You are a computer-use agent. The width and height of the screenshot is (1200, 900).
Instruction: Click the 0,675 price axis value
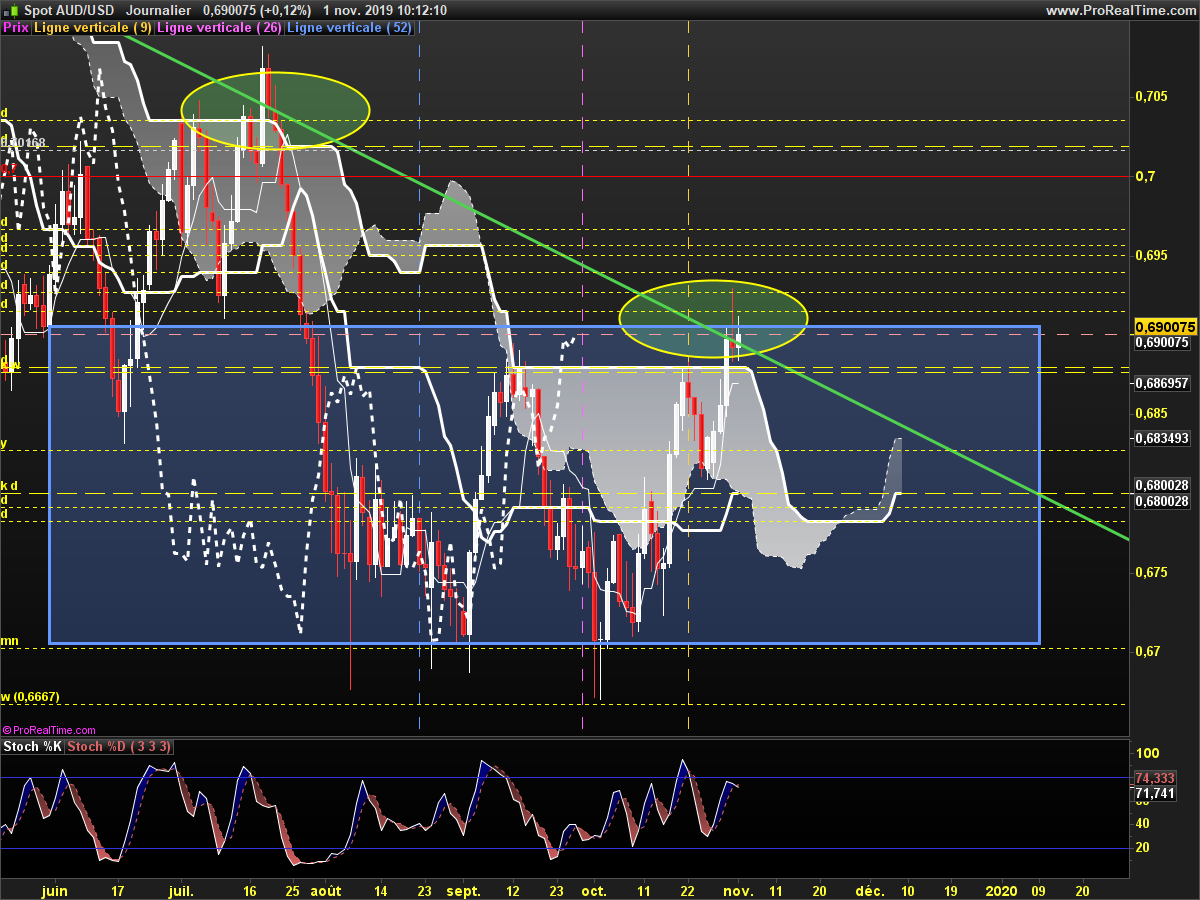(x=1151, y=572)
